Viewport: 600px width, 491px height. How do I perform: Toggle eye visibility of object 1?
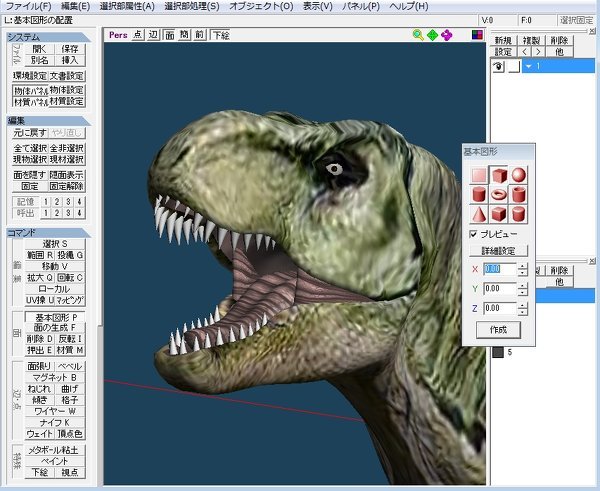[x=498, y=66]
